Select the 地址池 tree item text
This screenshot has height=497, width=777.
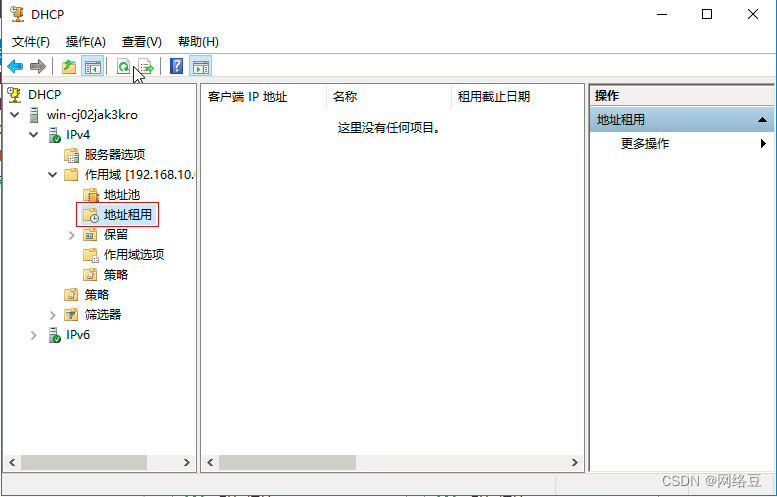coord(121,195)
